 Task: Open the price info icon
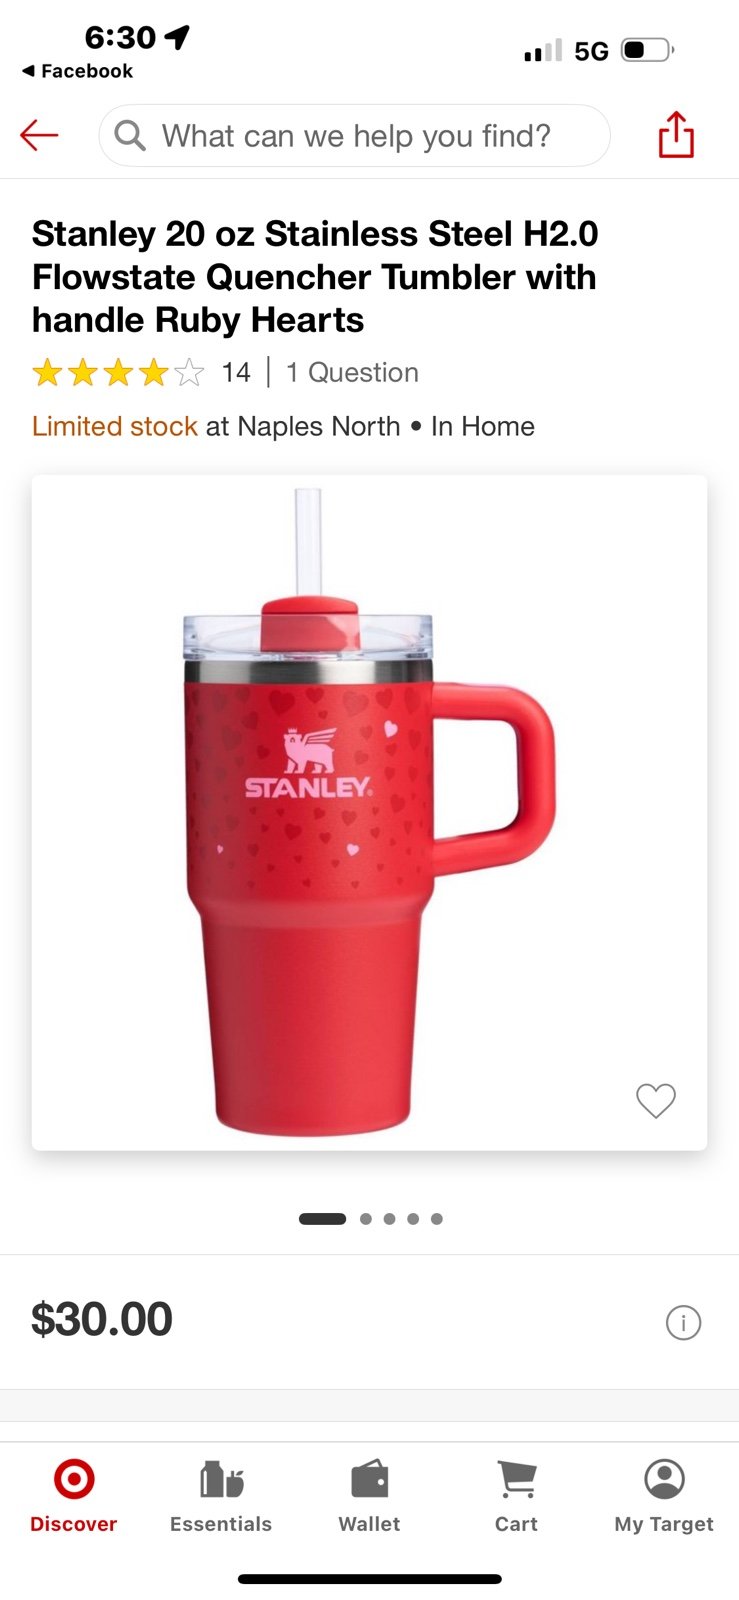(x=683, y=1322)
